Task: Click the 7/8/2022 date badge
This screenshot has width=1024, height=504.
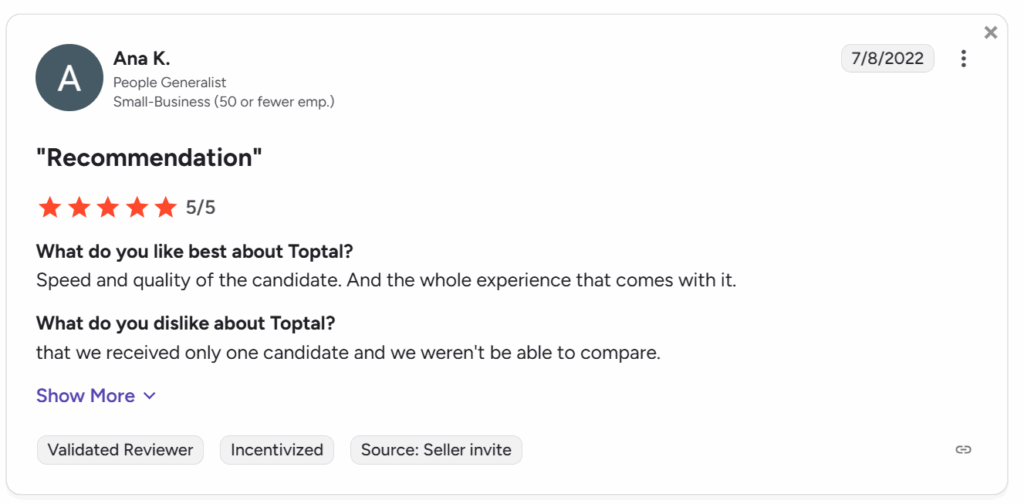Action: tap(888, 59)
